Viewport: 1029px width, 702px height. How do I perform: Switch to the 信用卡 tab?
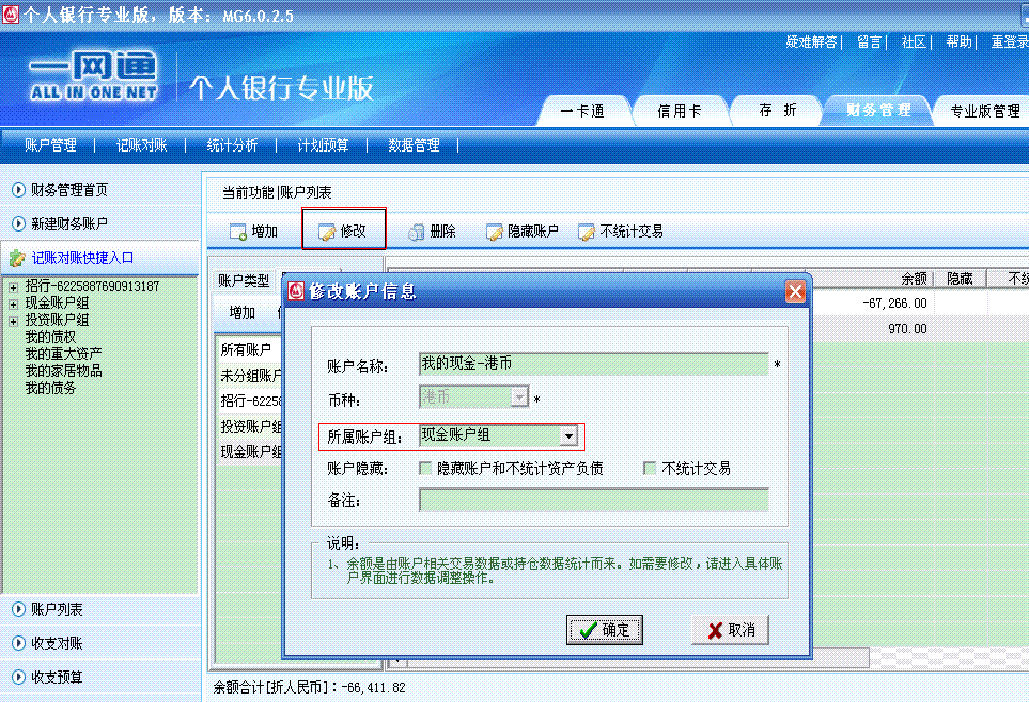pos(679,111)
